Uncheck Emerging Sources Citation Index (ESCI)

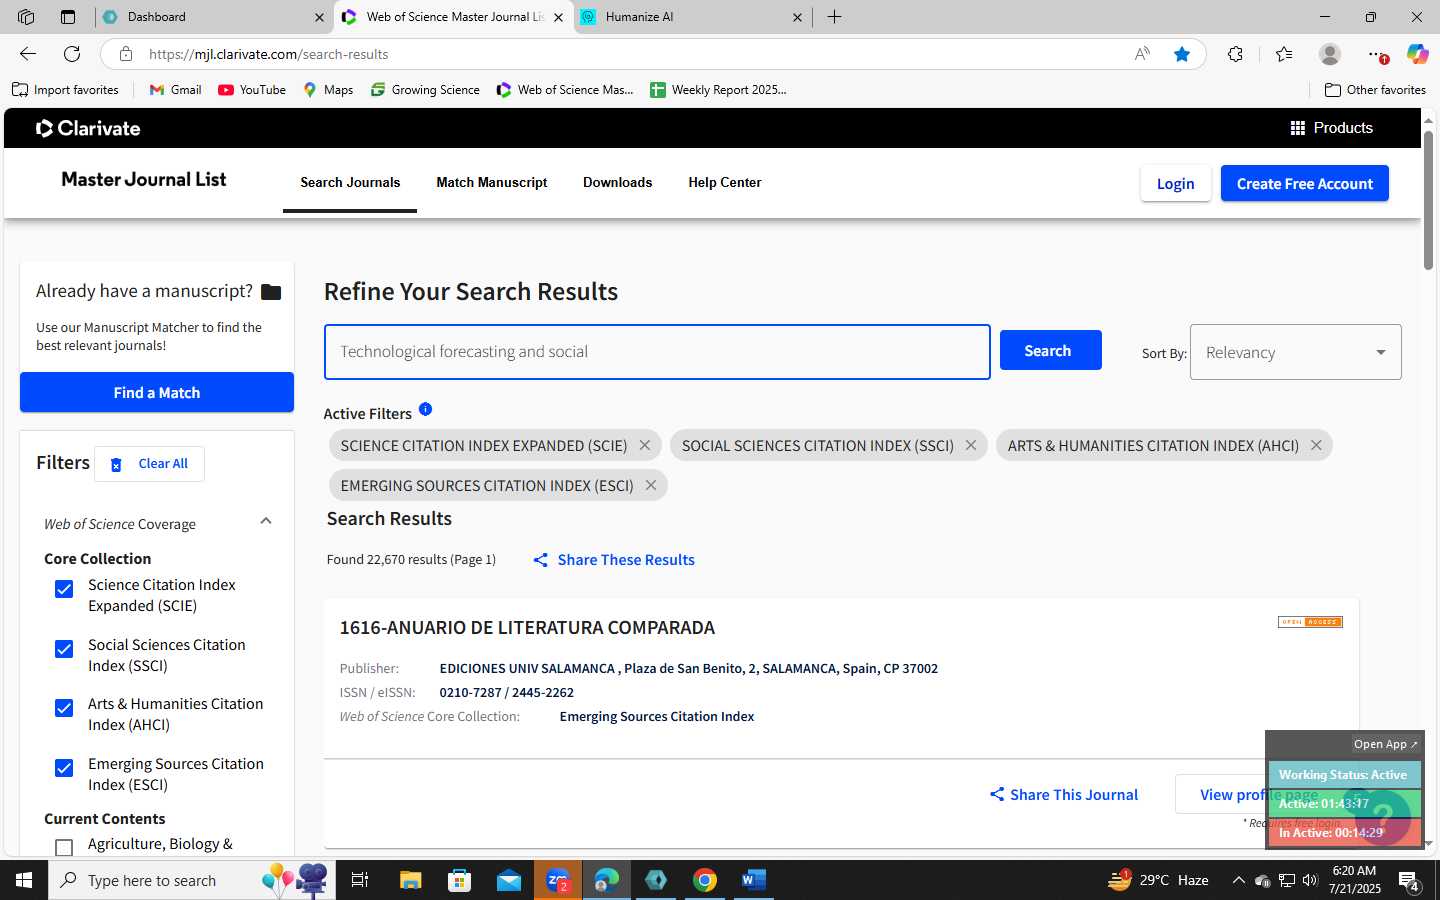coord(64,768)
